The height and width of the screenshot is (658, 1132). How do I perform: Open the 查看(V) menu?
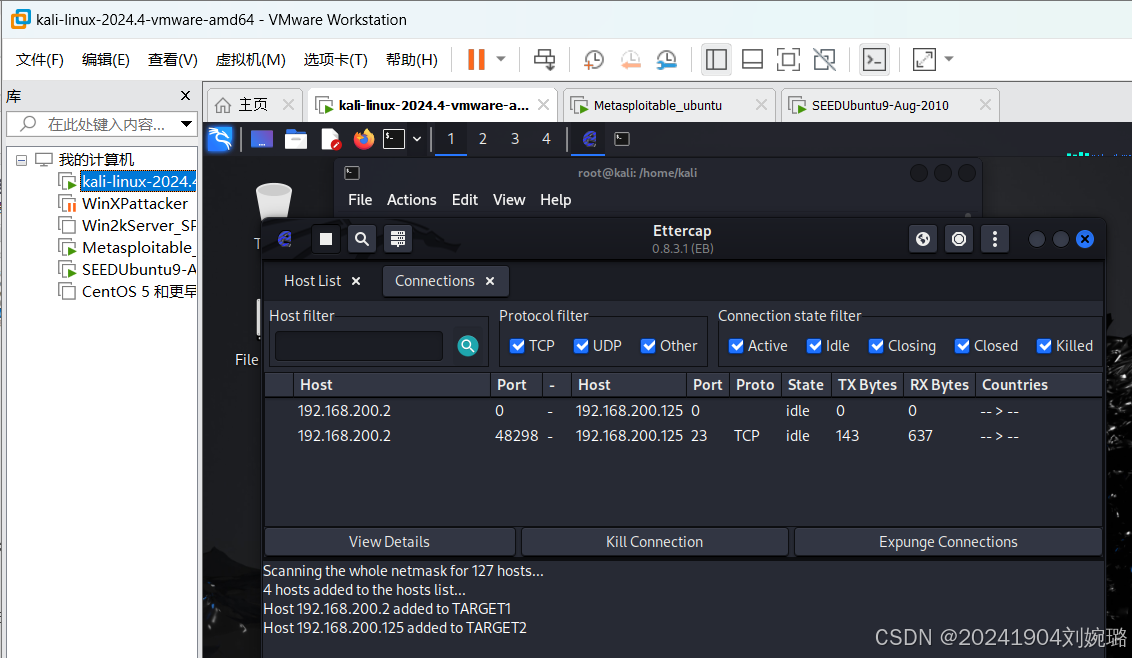[x=173, y=59]
